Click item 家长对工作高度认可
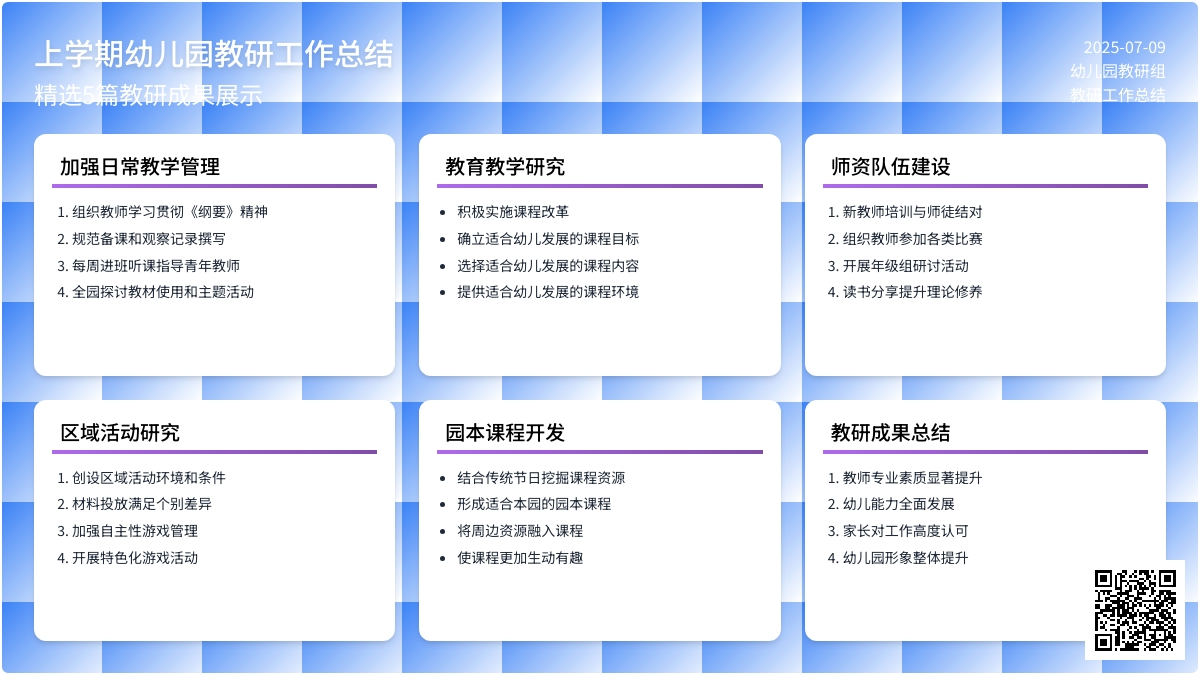This screenshot has width=1200, height=675. (906, 531)
